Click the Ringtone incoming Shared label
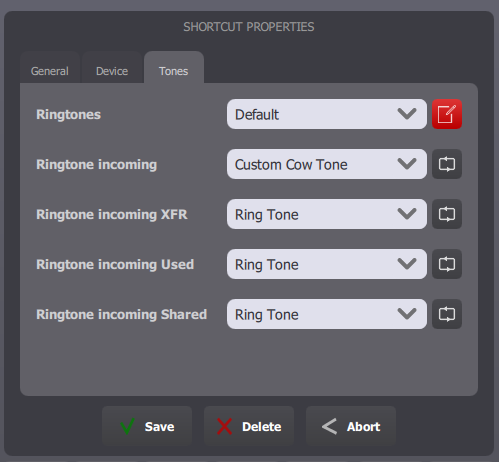Viewport: 499px width, 462px height. pyautogui.click(x=121, y=314)
